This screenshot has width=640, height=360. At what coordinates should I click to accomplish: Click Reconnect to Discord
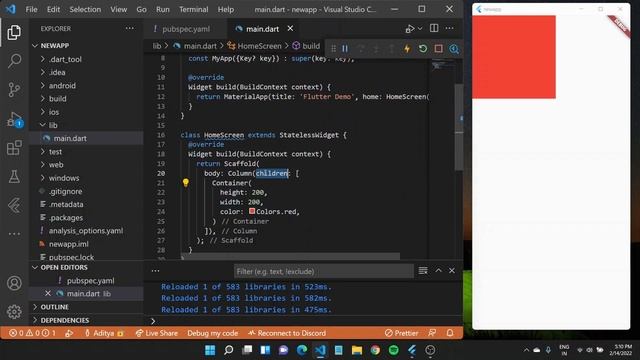click(x=287, y=333)
